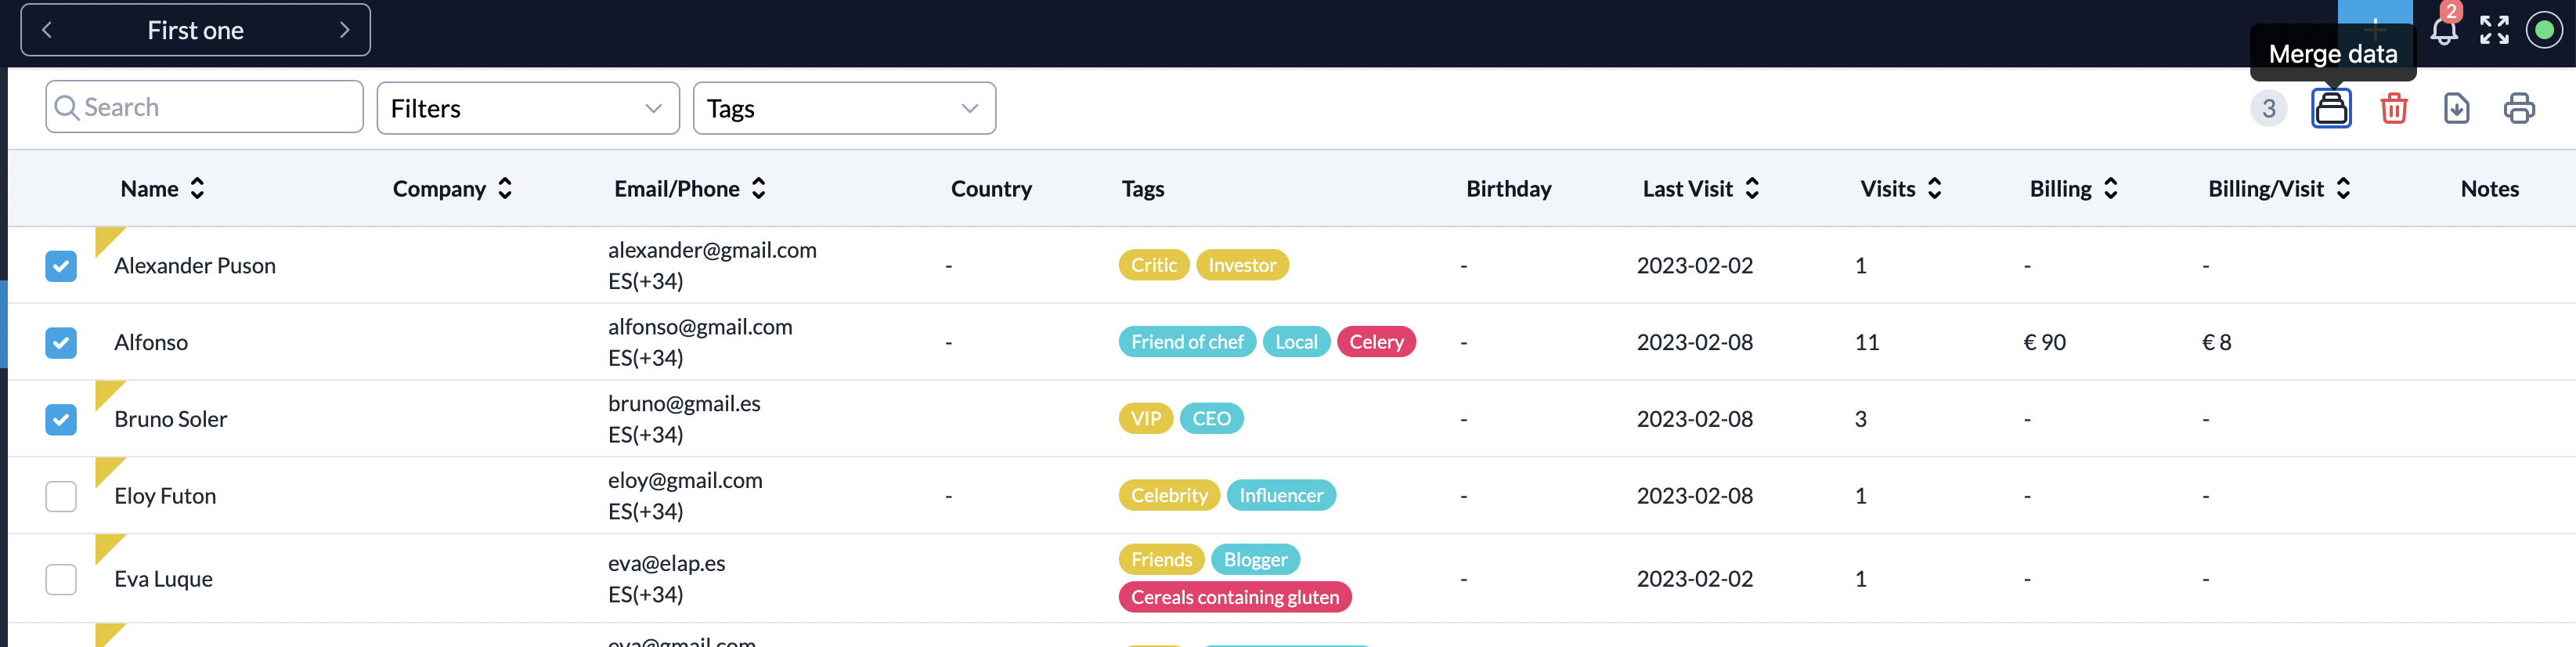Toggle fullscreen mode icon
2576x647 pixels.
[2494, 31]
